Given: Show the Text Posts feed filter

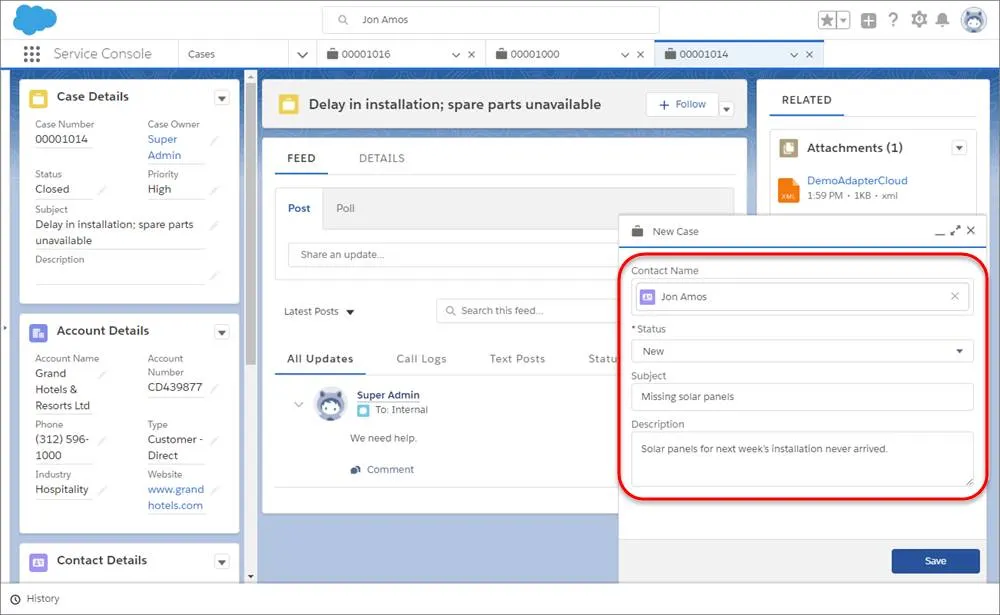Looking at the screenshot, I should (x=517, y=359).
